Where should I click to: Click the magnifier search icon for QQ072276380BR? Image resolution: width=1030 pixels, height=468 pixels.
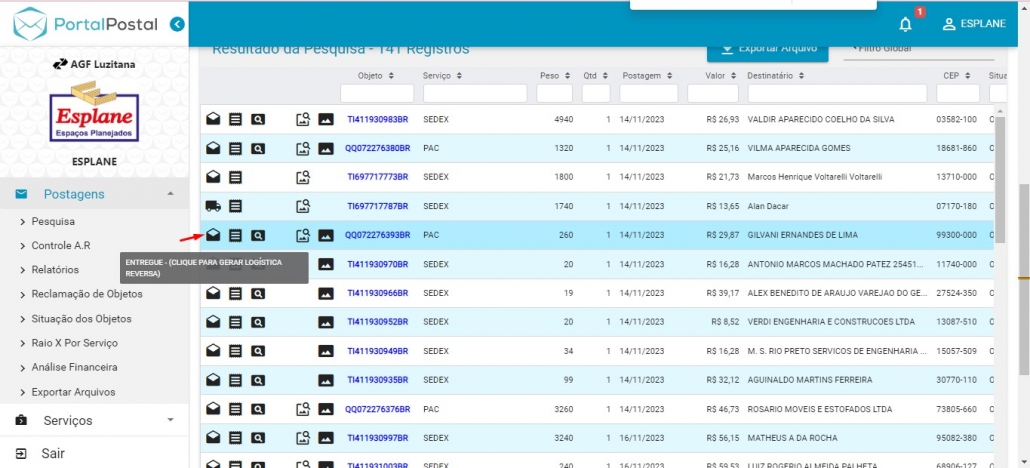[258, 149]
